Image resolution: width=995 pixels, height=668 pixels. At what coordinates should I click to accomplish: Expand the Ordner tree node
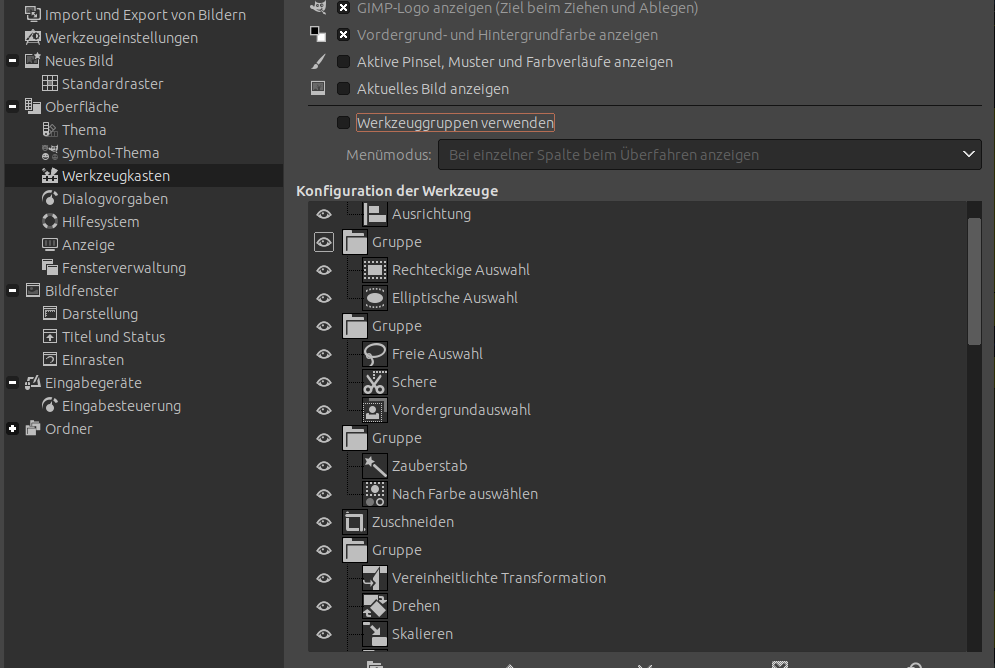(x=13, y=429)
